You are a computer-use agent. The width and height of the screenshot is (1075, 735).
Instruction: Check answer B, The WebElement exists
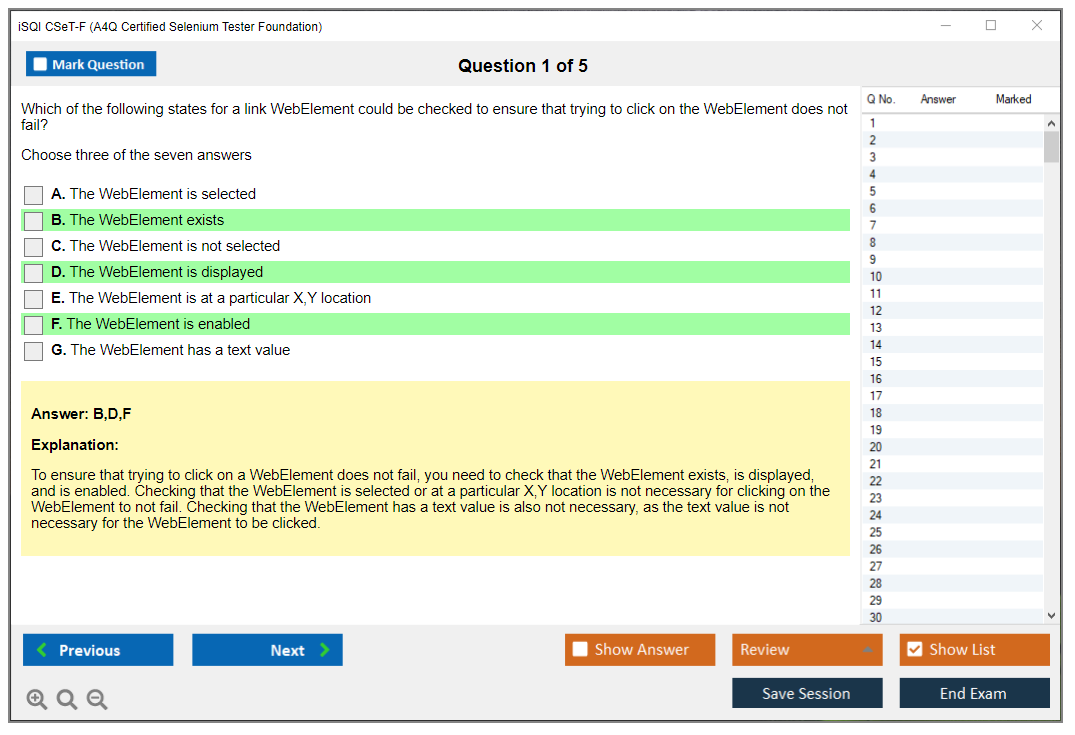pos(34,221)
